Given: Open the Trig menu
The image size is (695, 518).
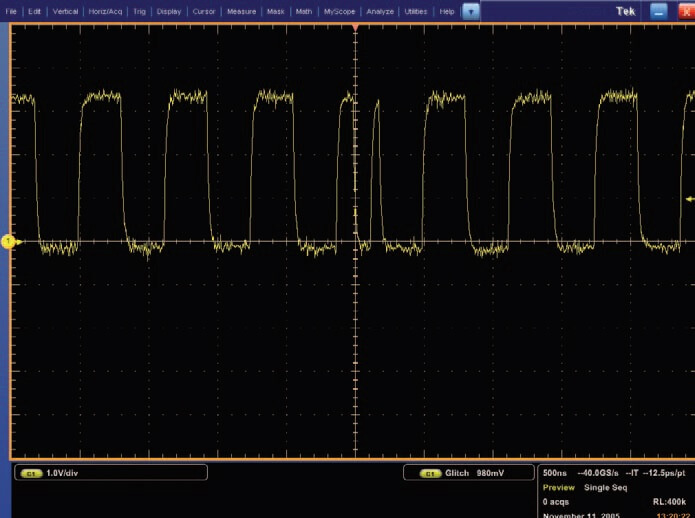Looking at the screenshot, I should click(140, 11).
